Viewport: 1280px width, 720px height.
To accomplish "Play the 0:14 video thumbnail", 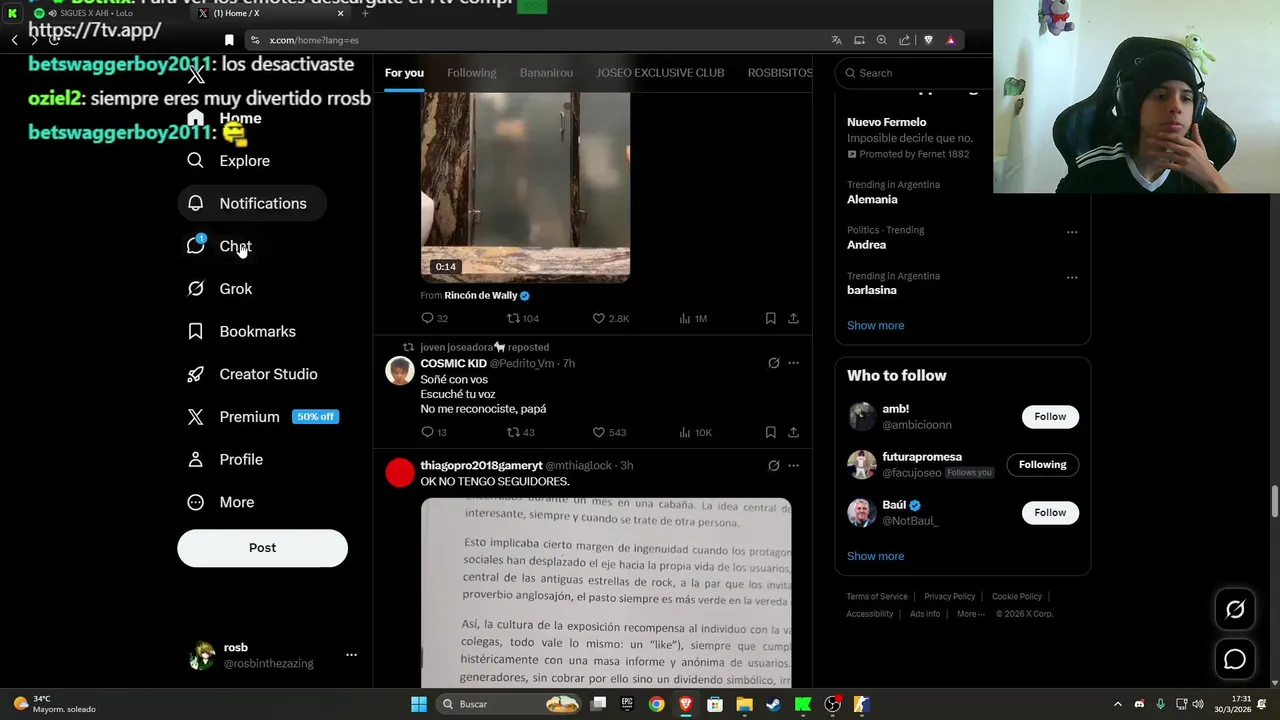I will (525, 187).
